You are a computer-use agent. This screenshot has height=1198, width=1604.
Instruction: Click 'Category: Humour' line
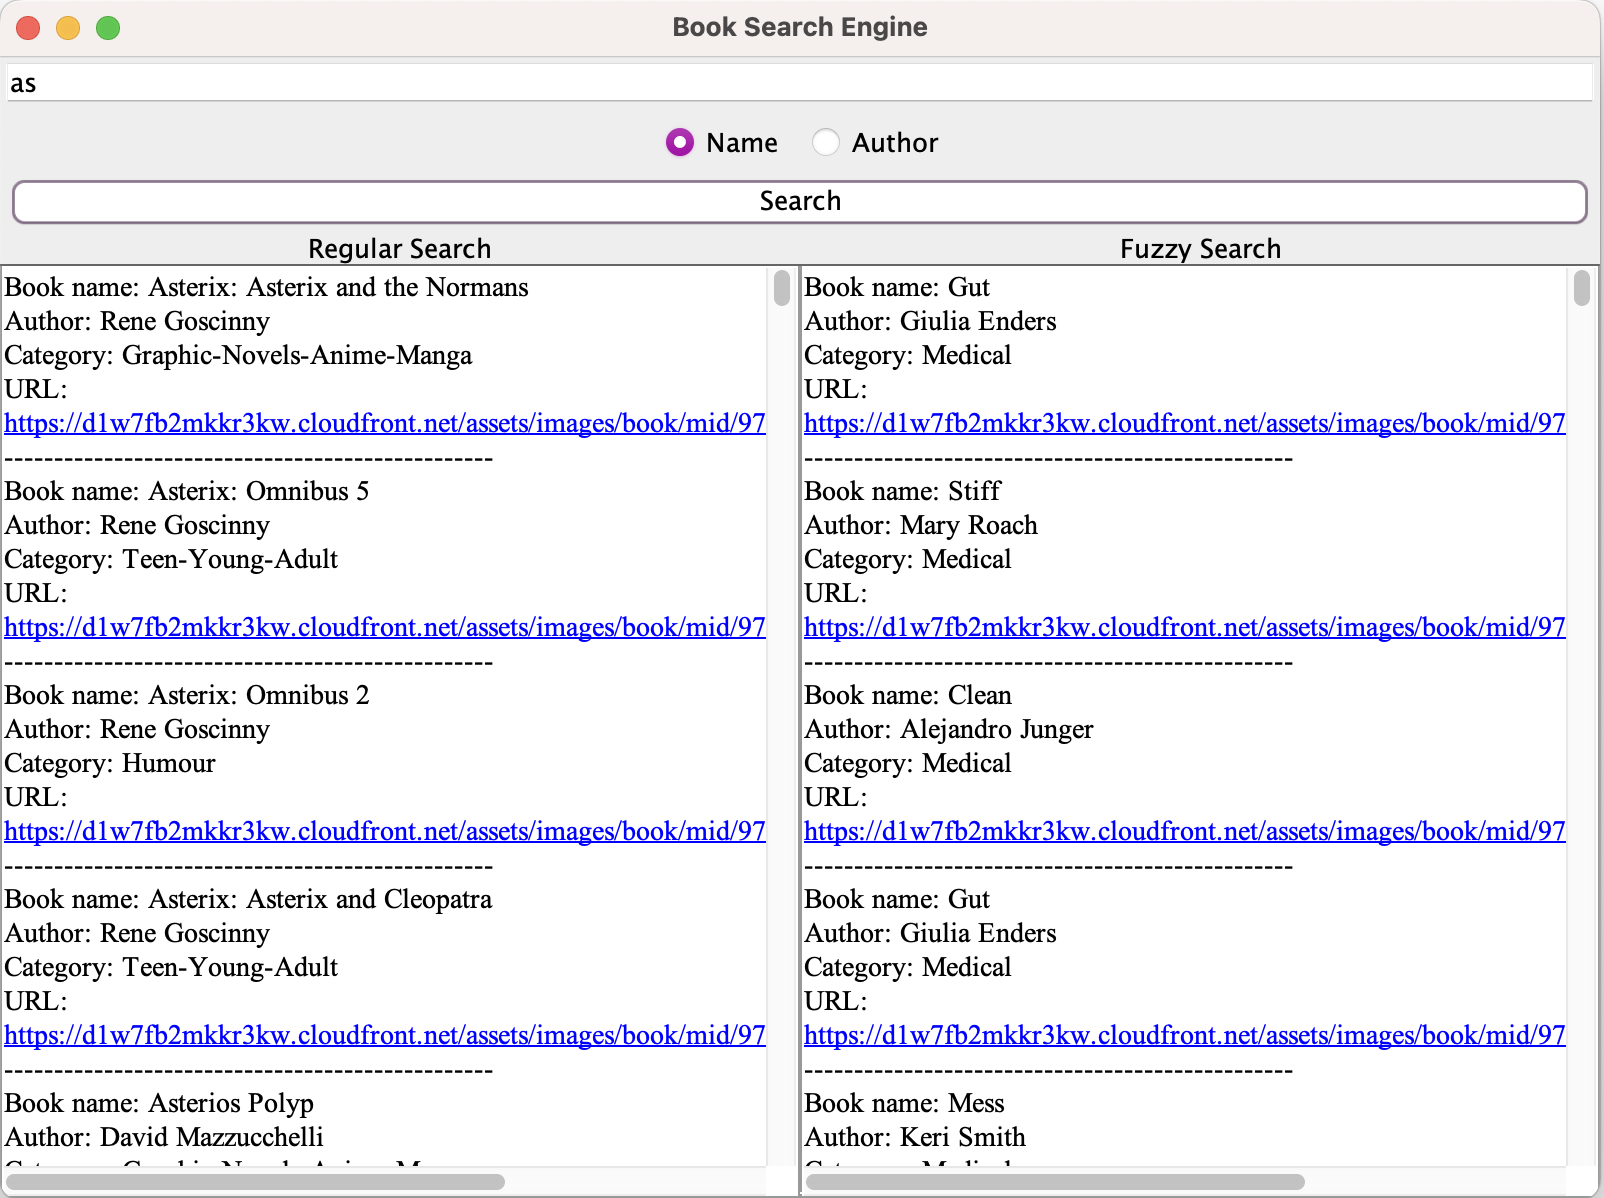point(110,763)
